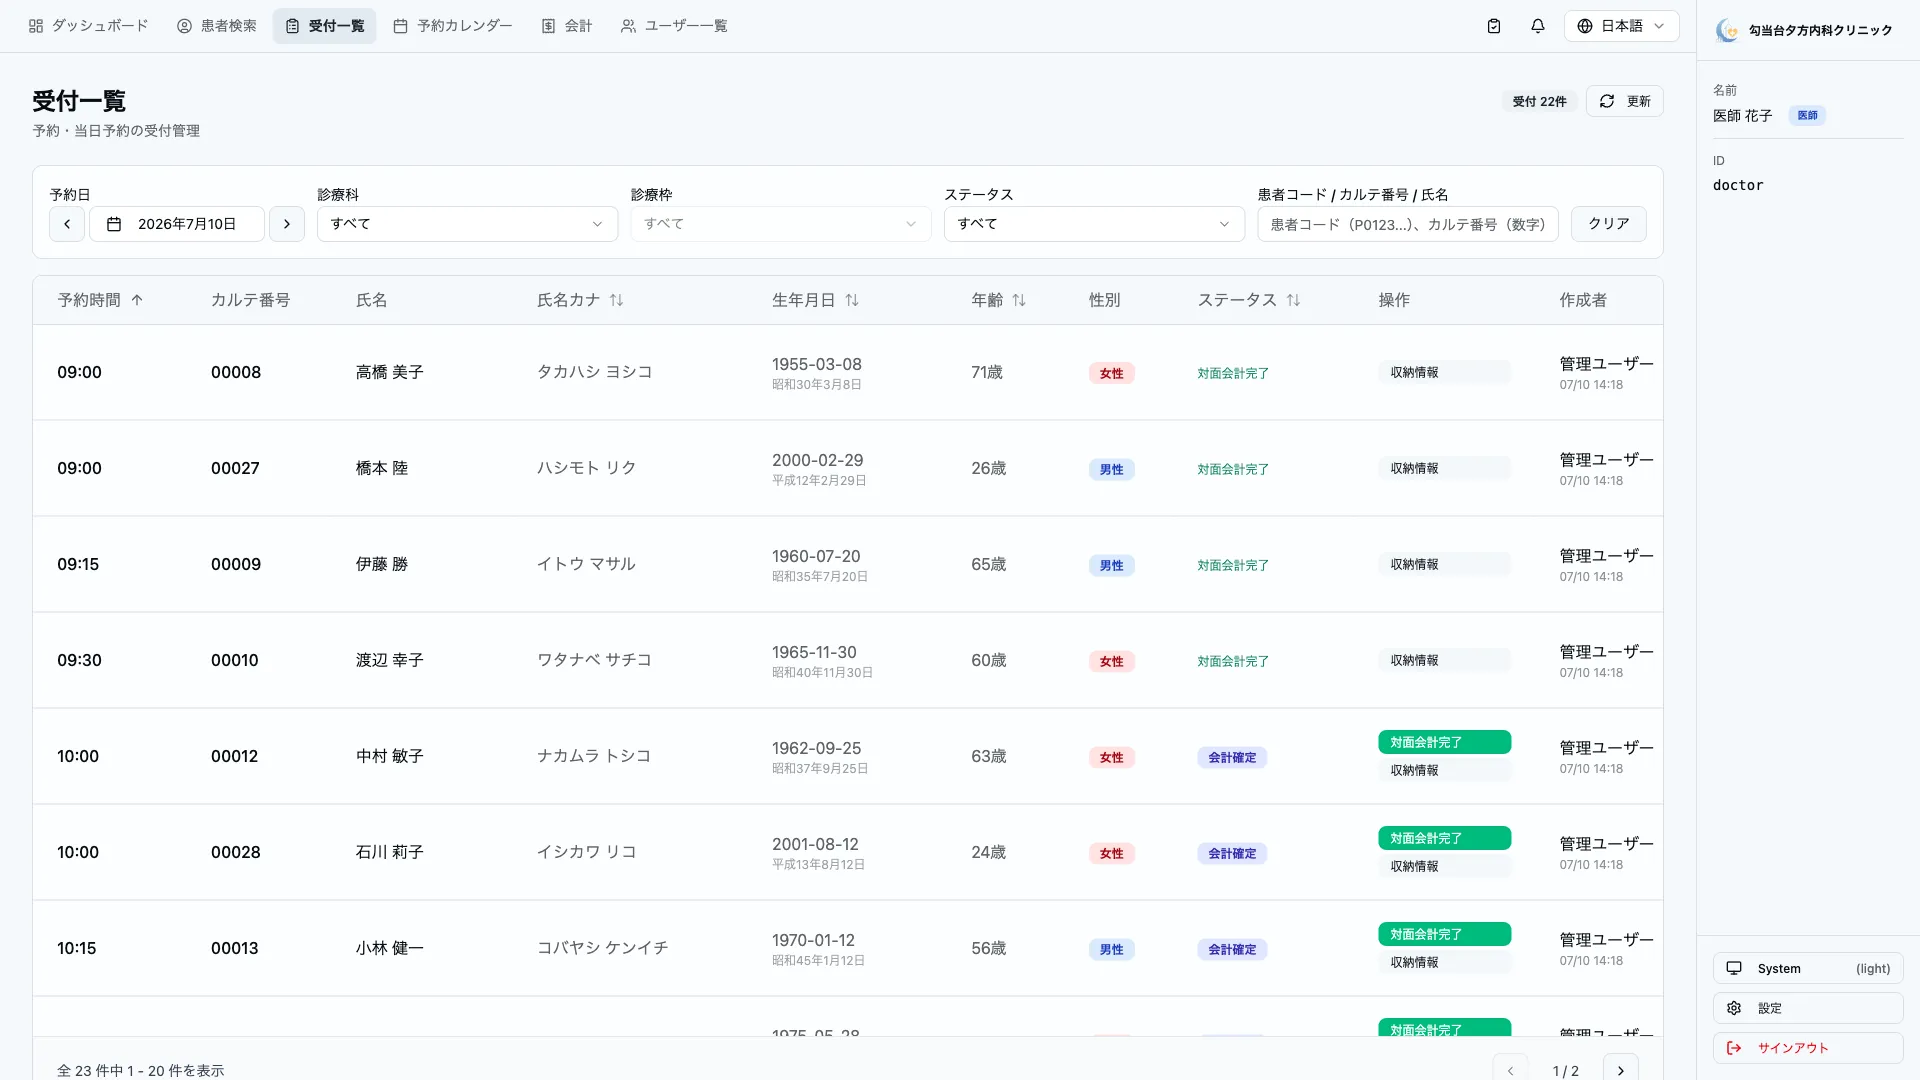Click the 医師 role badge
1920x1080 pixels.
click(x=1807, y=115)
